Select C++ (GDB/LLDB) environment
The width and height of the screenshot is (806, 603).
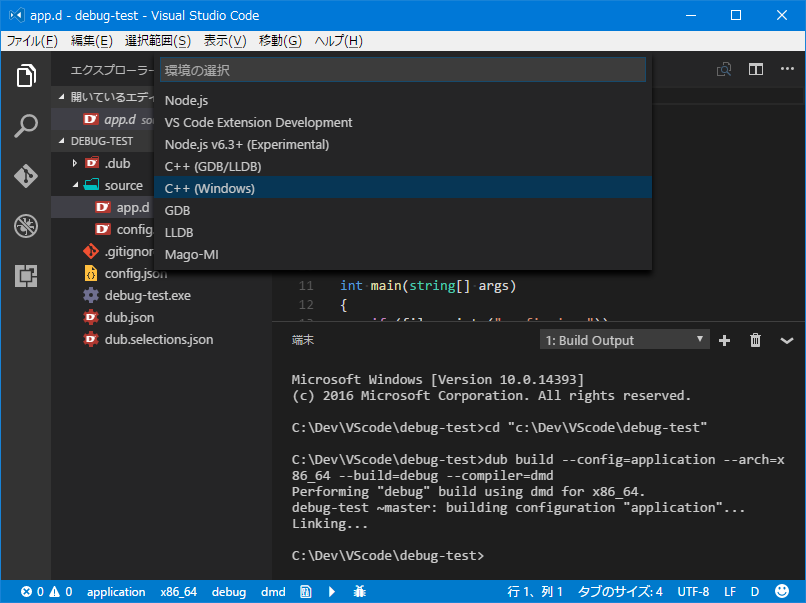[x=402, y=167]
